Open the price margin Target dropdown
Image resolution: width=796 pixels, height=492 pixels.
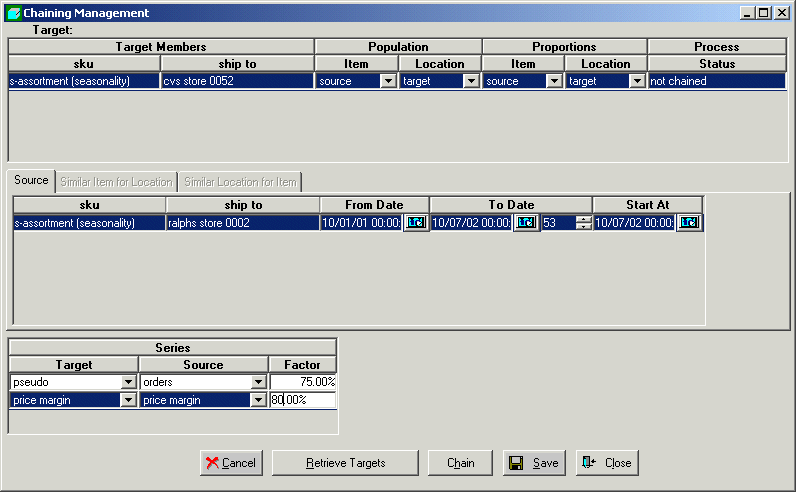coord(128,400)
